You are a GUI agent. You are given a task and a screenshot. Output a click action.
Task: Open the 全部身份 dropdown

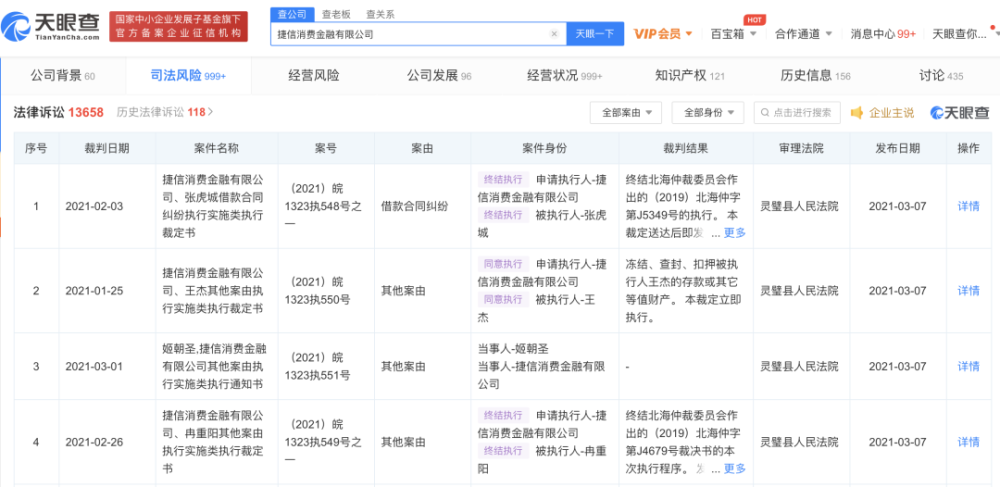click(x=708, y=113)
